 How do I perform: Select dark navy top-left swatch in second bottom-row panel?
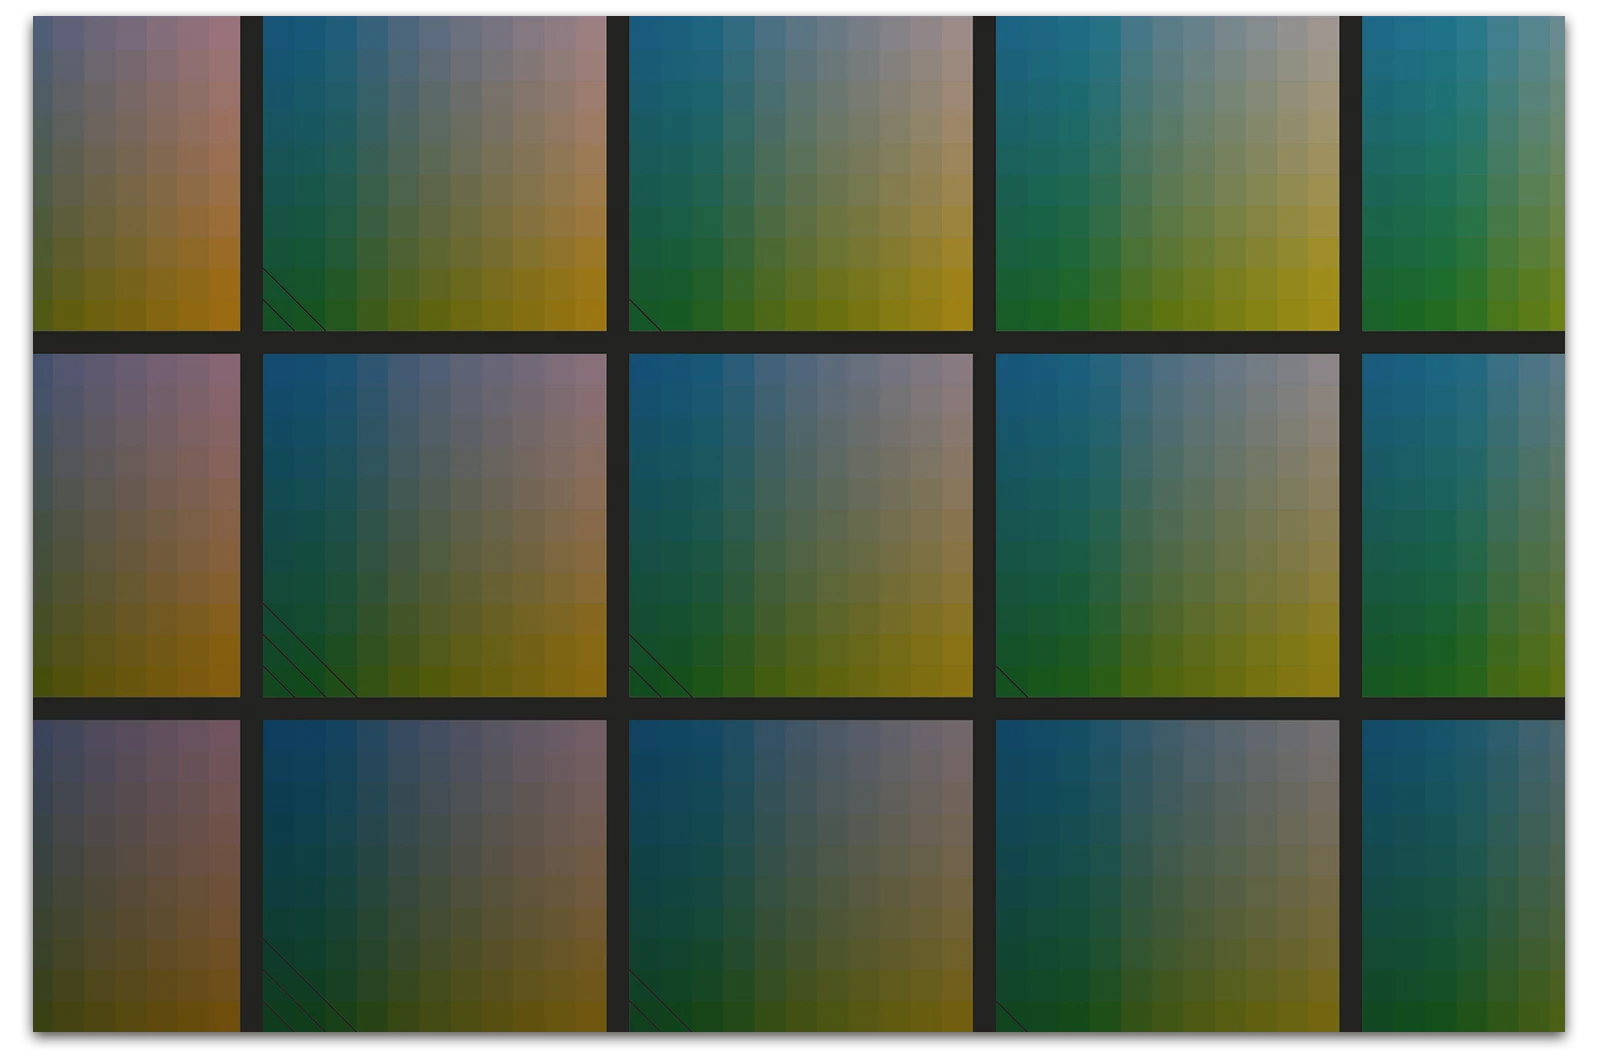[277, 734]
